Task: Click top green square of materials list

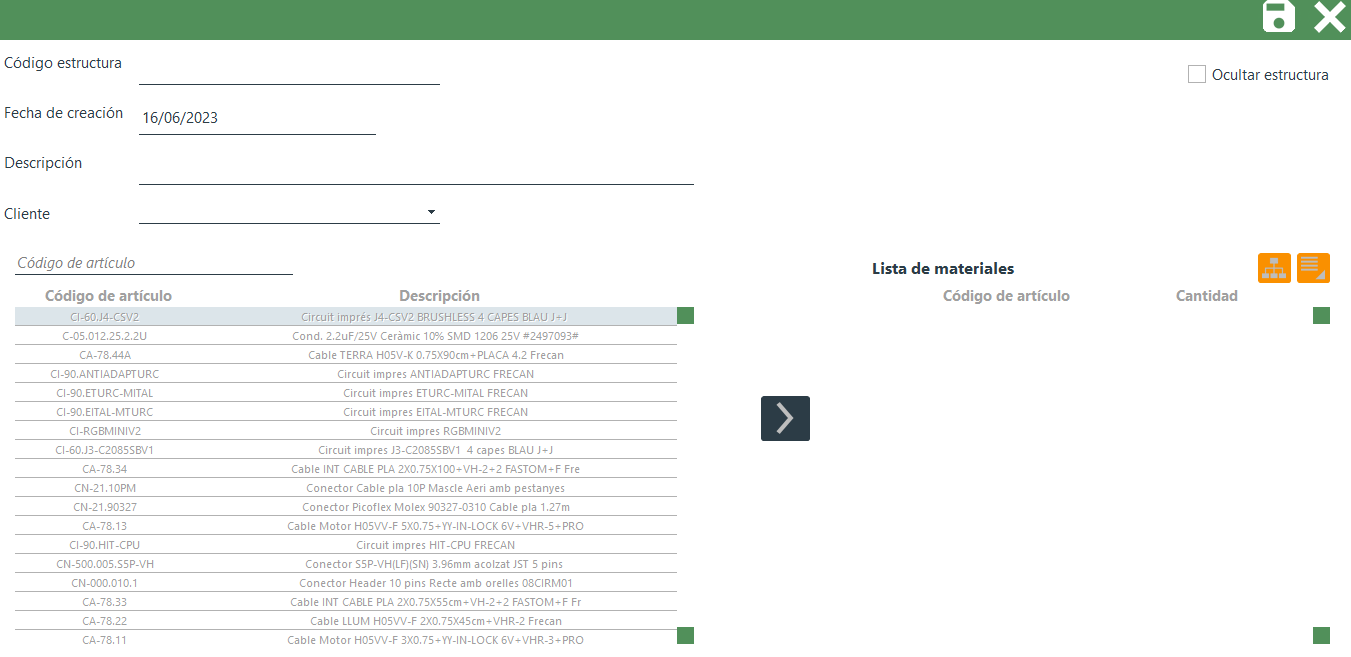Action: (1321, 316)
